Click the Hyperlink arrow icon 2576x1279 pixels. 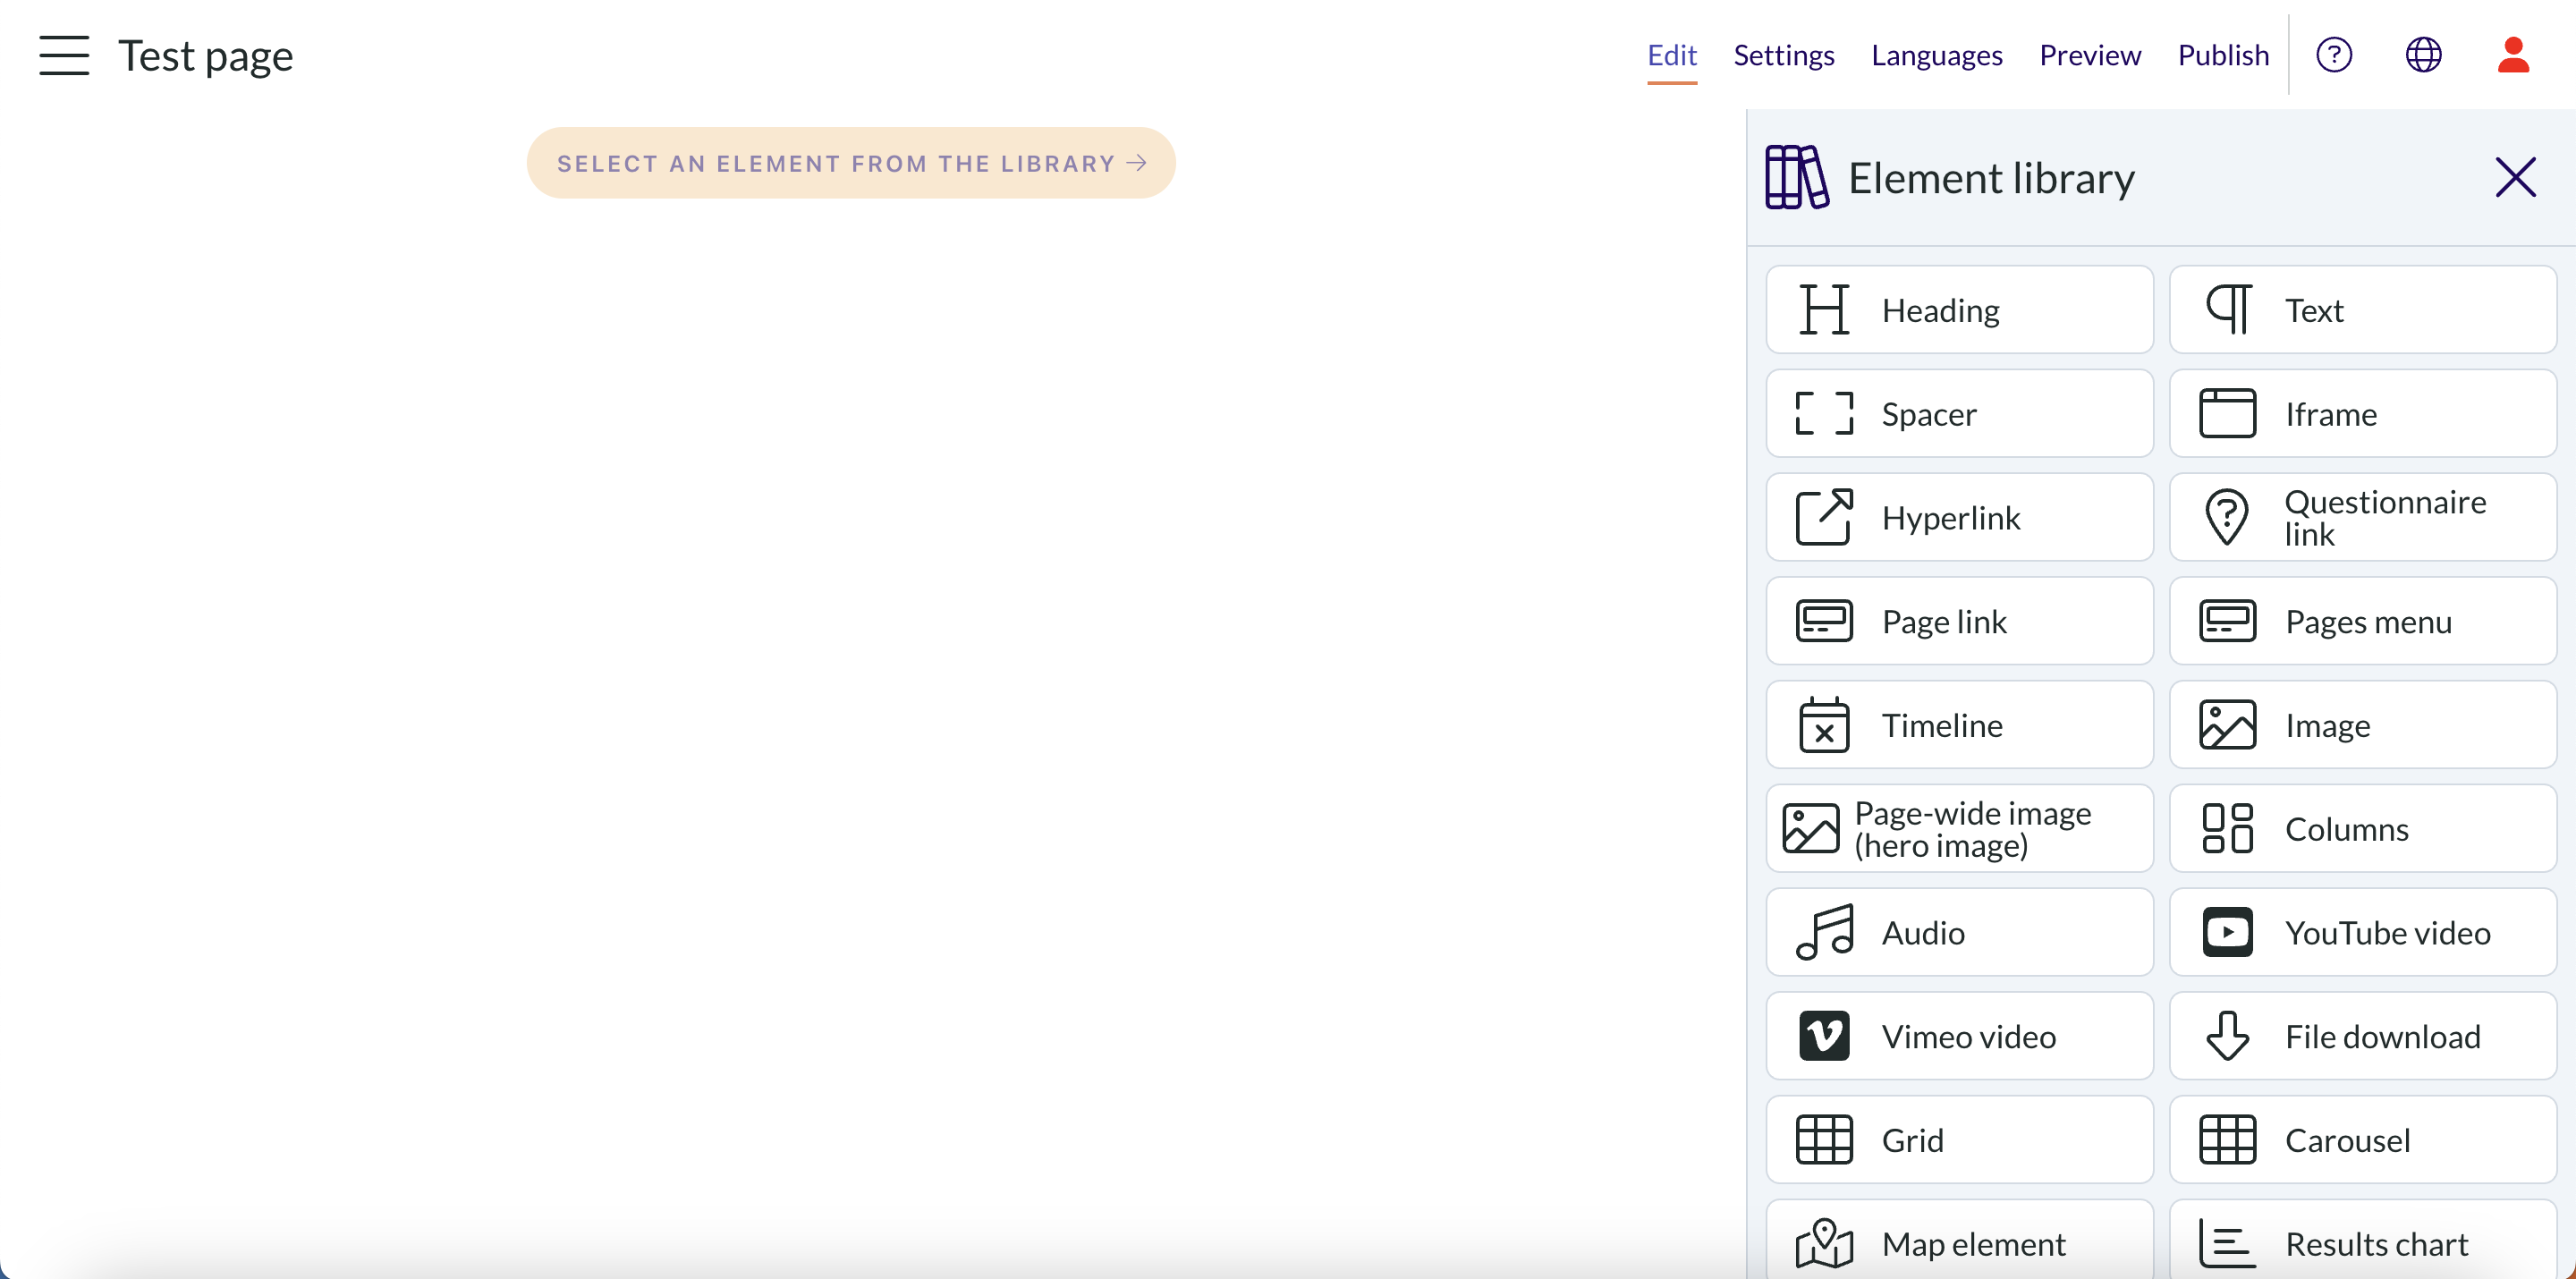pos(1824,517)
